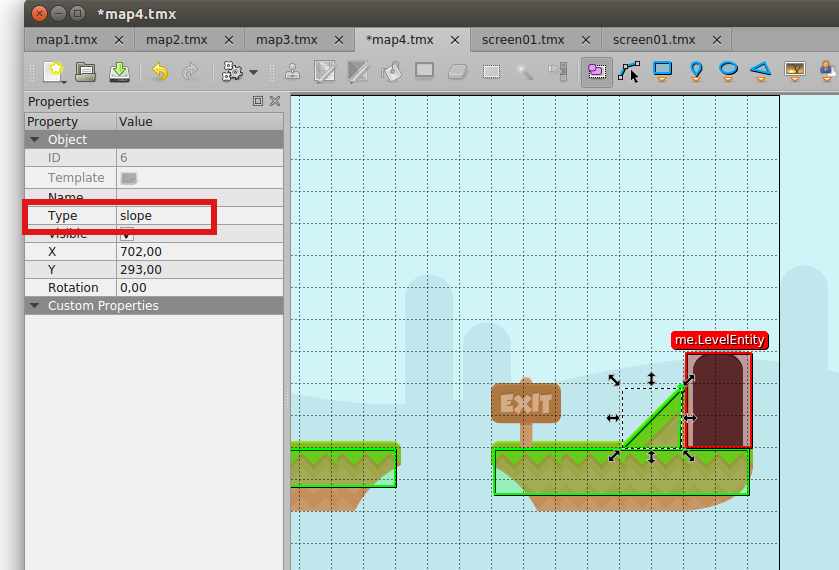Switch to the map3.tmx tab
This screenshot has width=839, height=570.
coord(287,40)
